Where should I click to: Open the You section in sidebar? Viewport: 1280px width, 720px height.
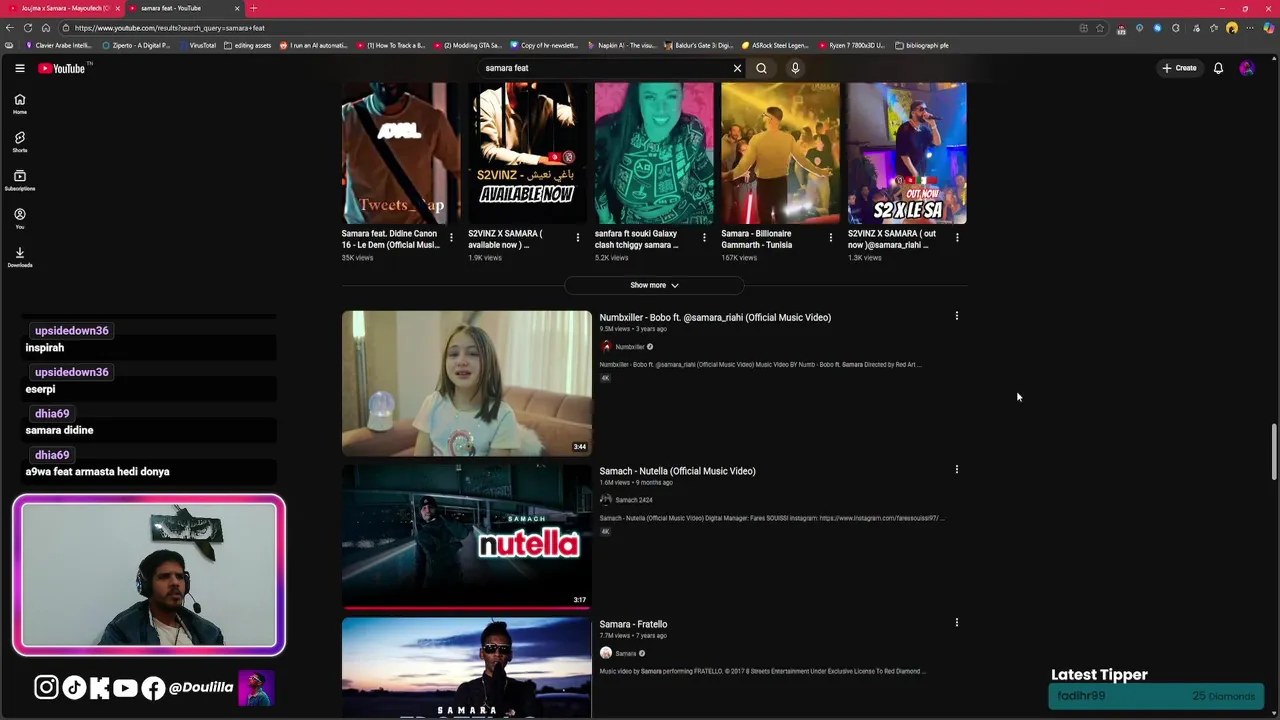(x=19, y=218)
